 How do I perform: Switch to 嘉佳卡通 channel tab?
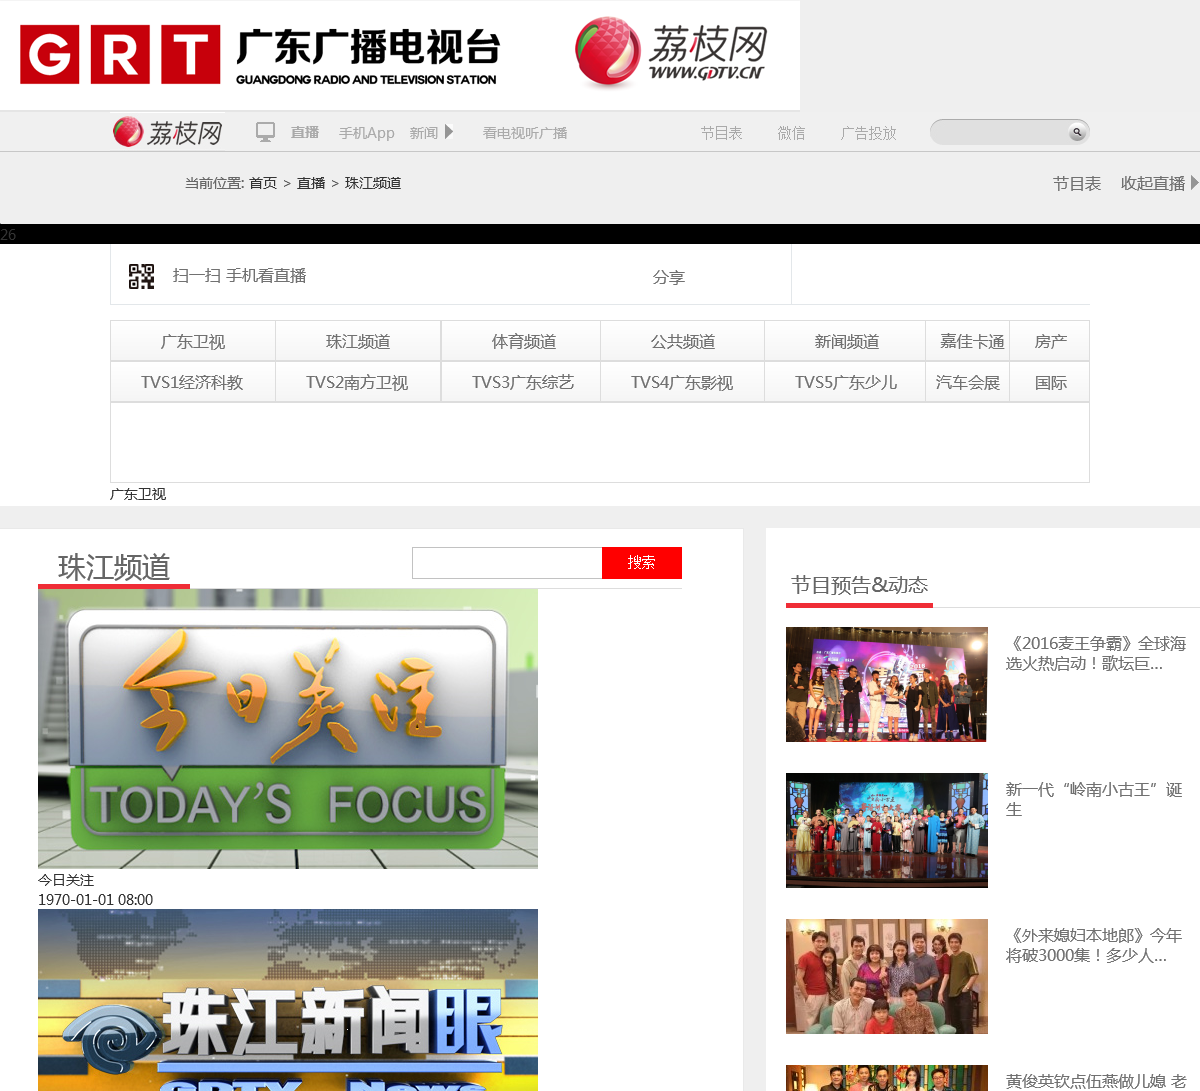tap(969, 341)
